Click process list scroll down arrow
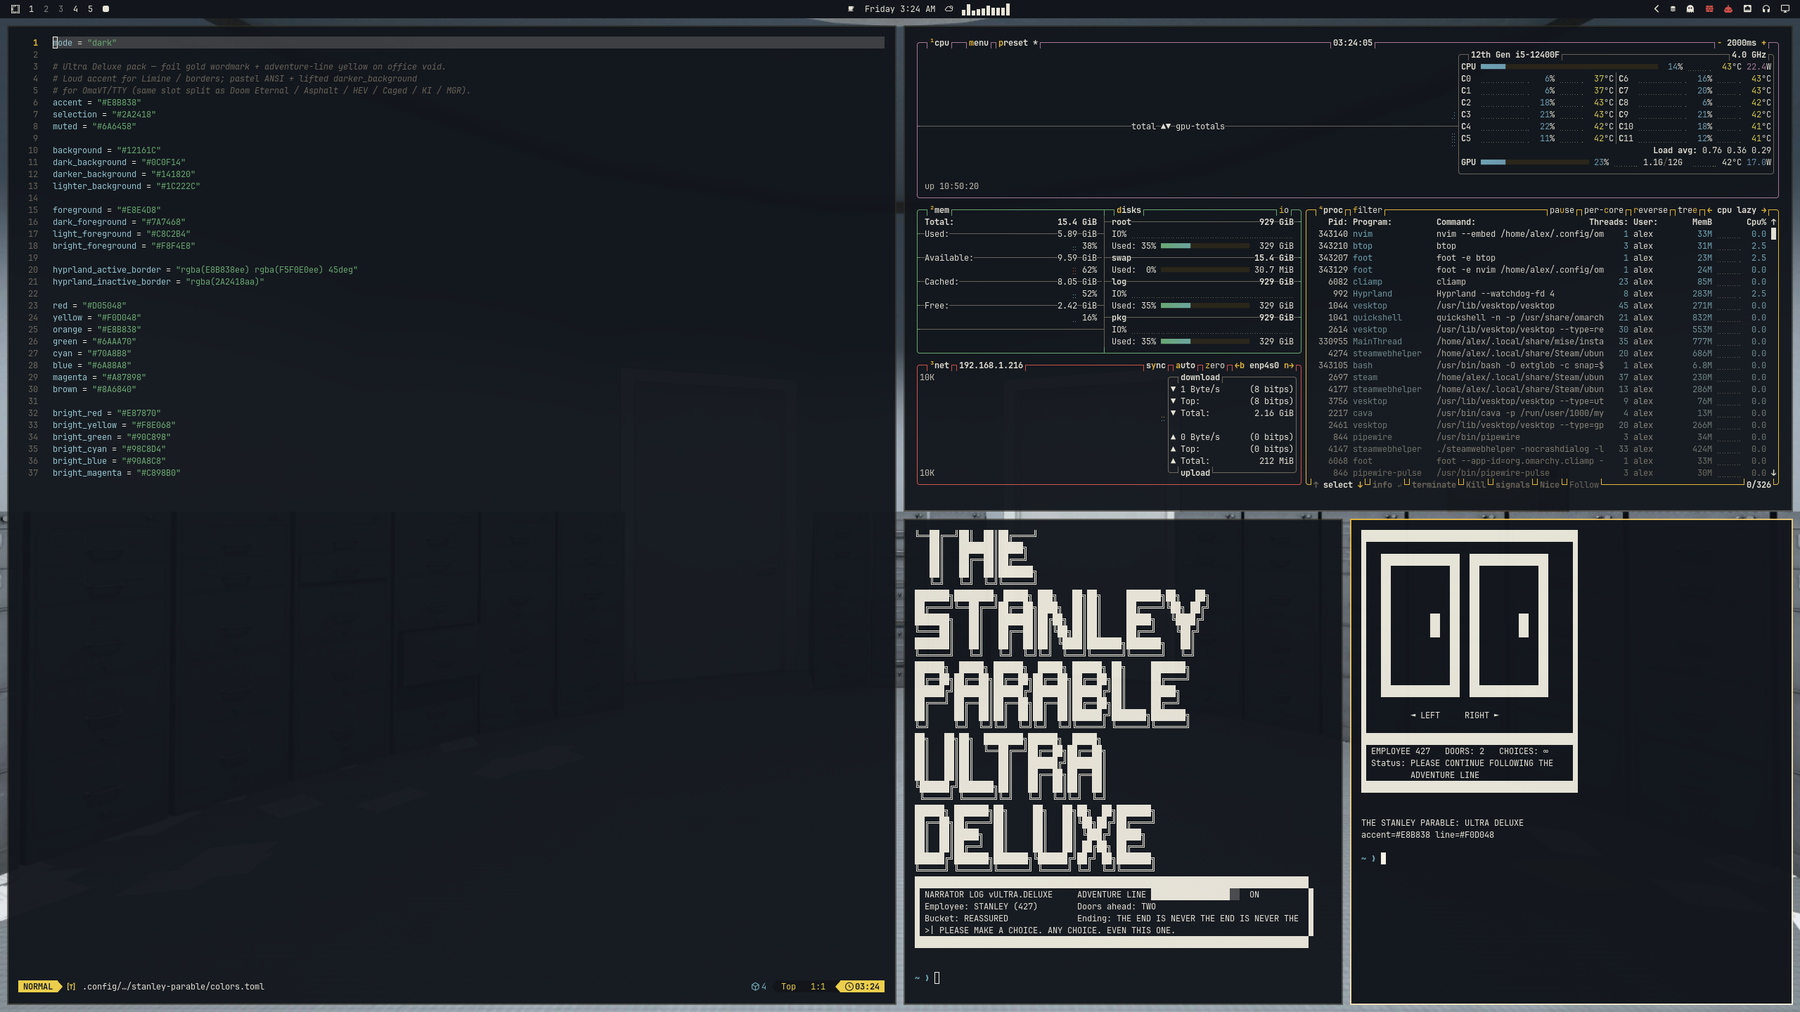 coord(1774,473)
